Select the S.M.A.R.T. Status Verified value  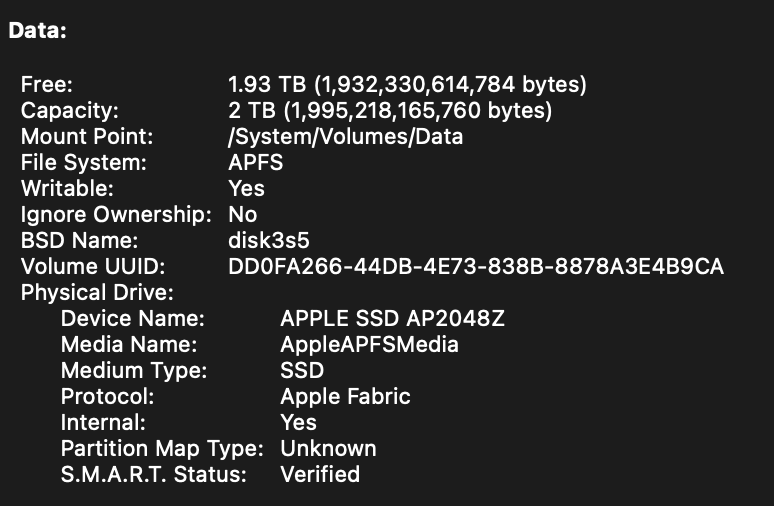click(320, 475)
